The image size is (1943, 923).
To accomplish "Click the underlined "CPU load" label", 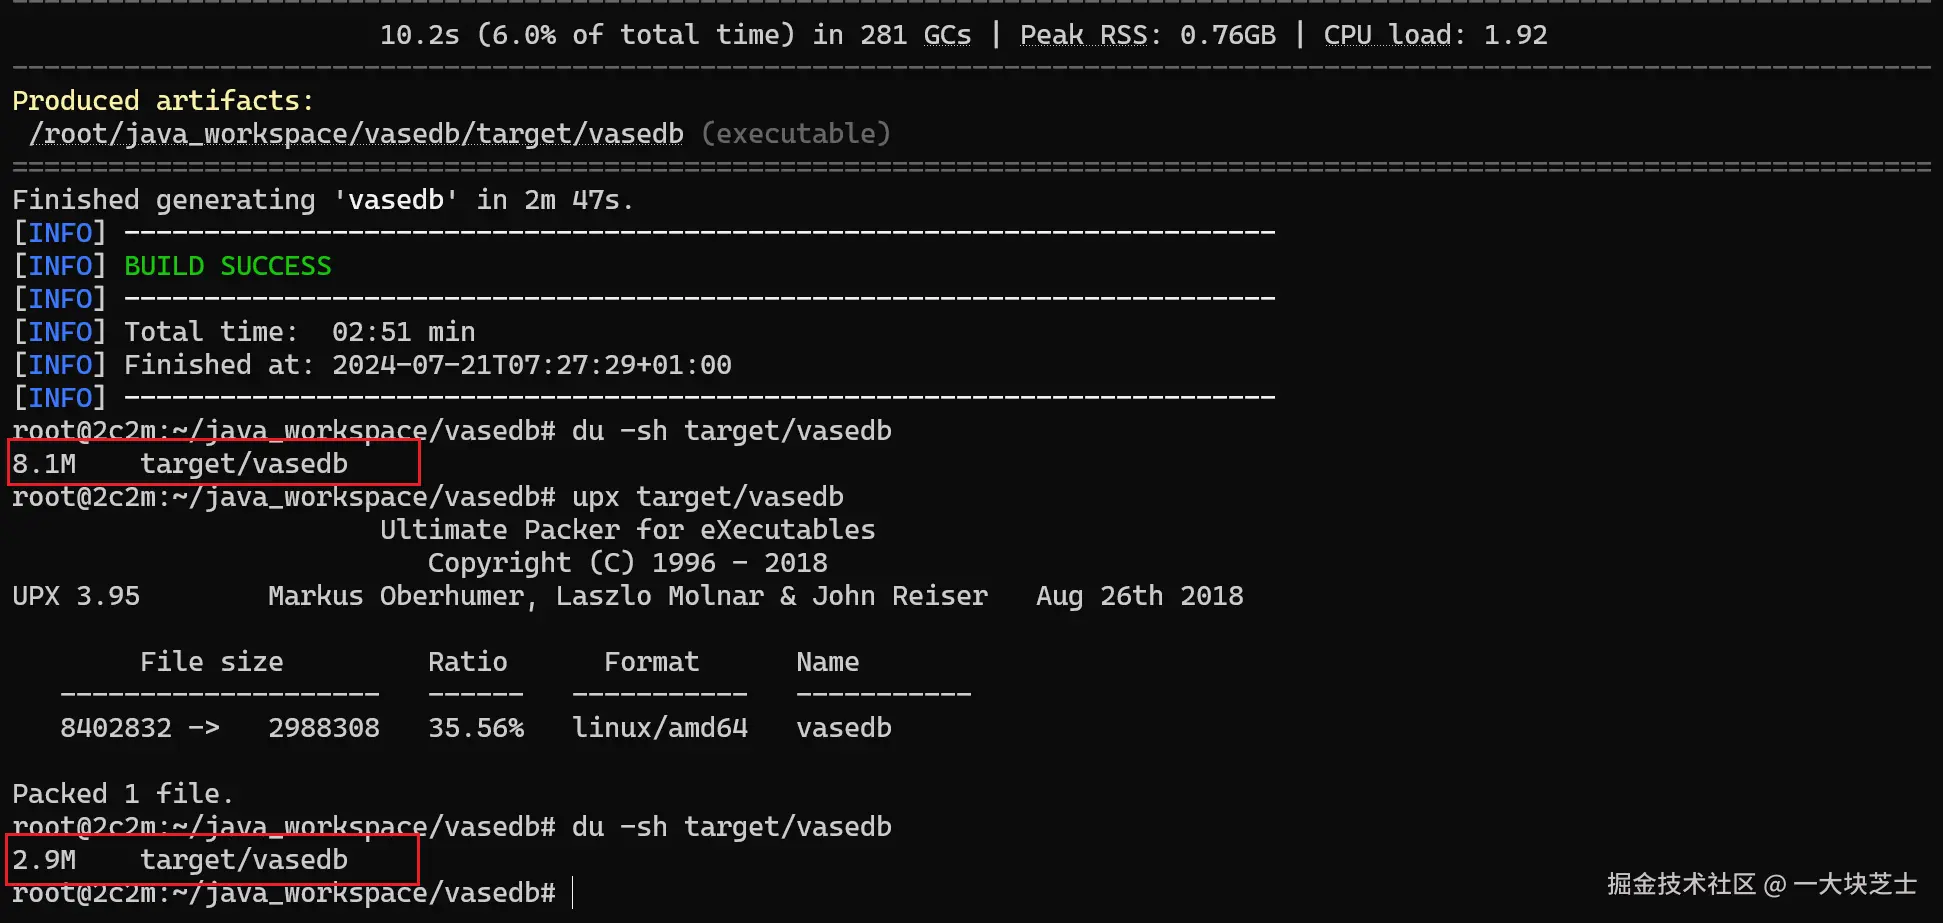I will [1387, 35].
